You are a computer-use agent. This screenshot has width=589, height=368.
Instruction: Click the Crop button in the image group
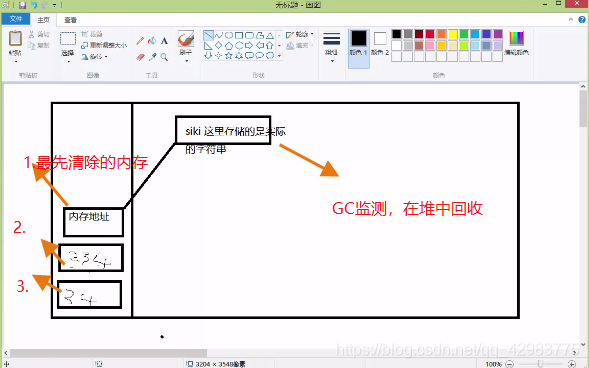click(x=92, y=34)
